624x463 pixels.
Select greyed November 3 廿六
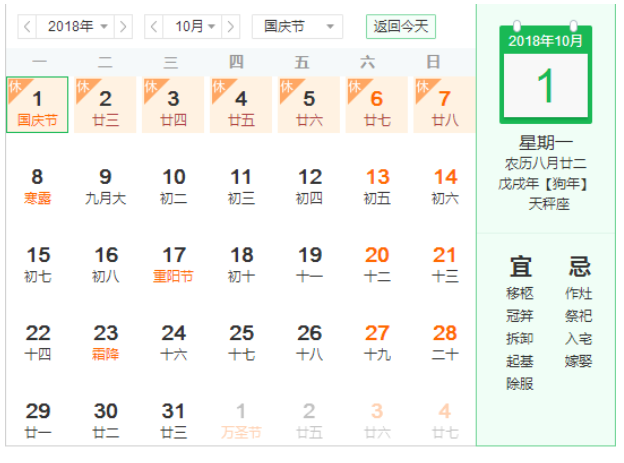[x=376, y=420]
